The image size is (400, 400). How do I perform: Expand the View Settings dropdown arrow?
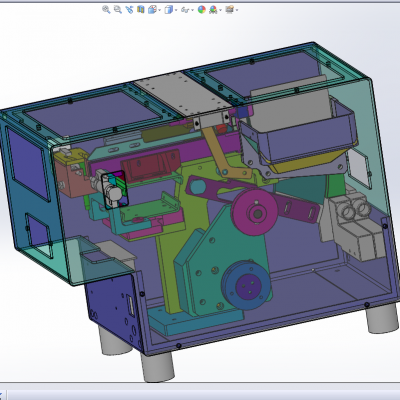coord(237,10)
